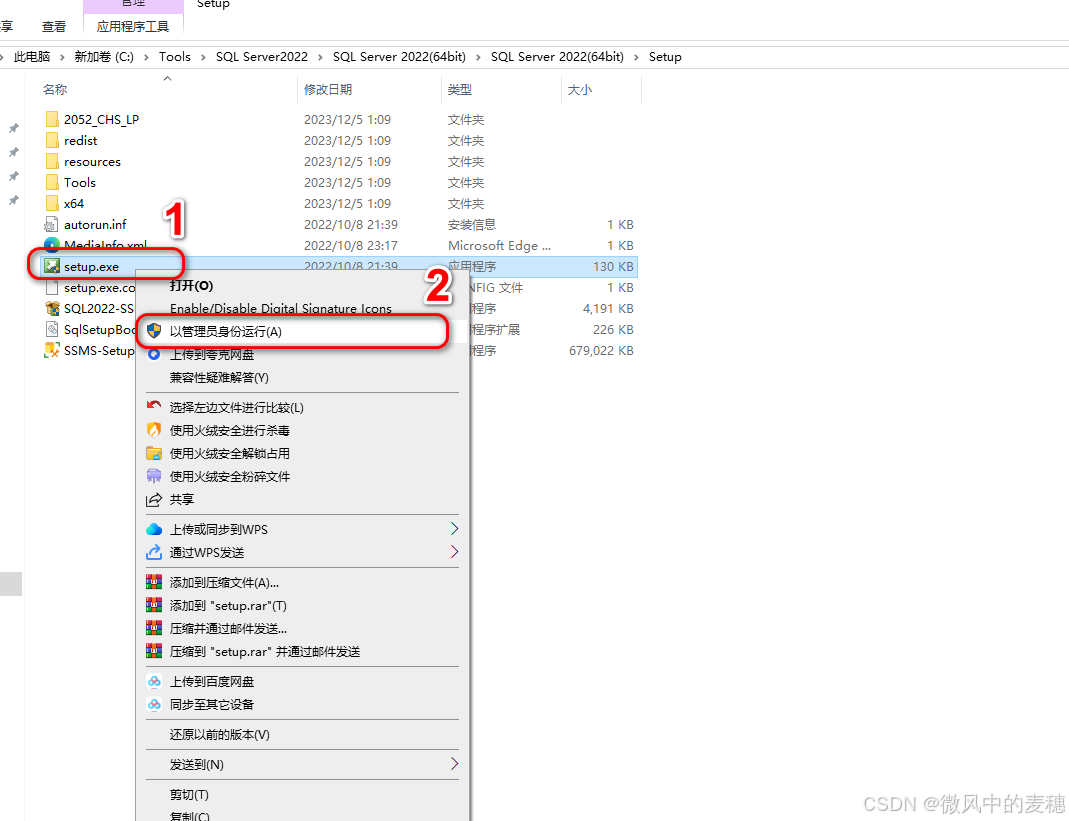
Task: Click the Tools folder icon
Action: pos(52,183)
